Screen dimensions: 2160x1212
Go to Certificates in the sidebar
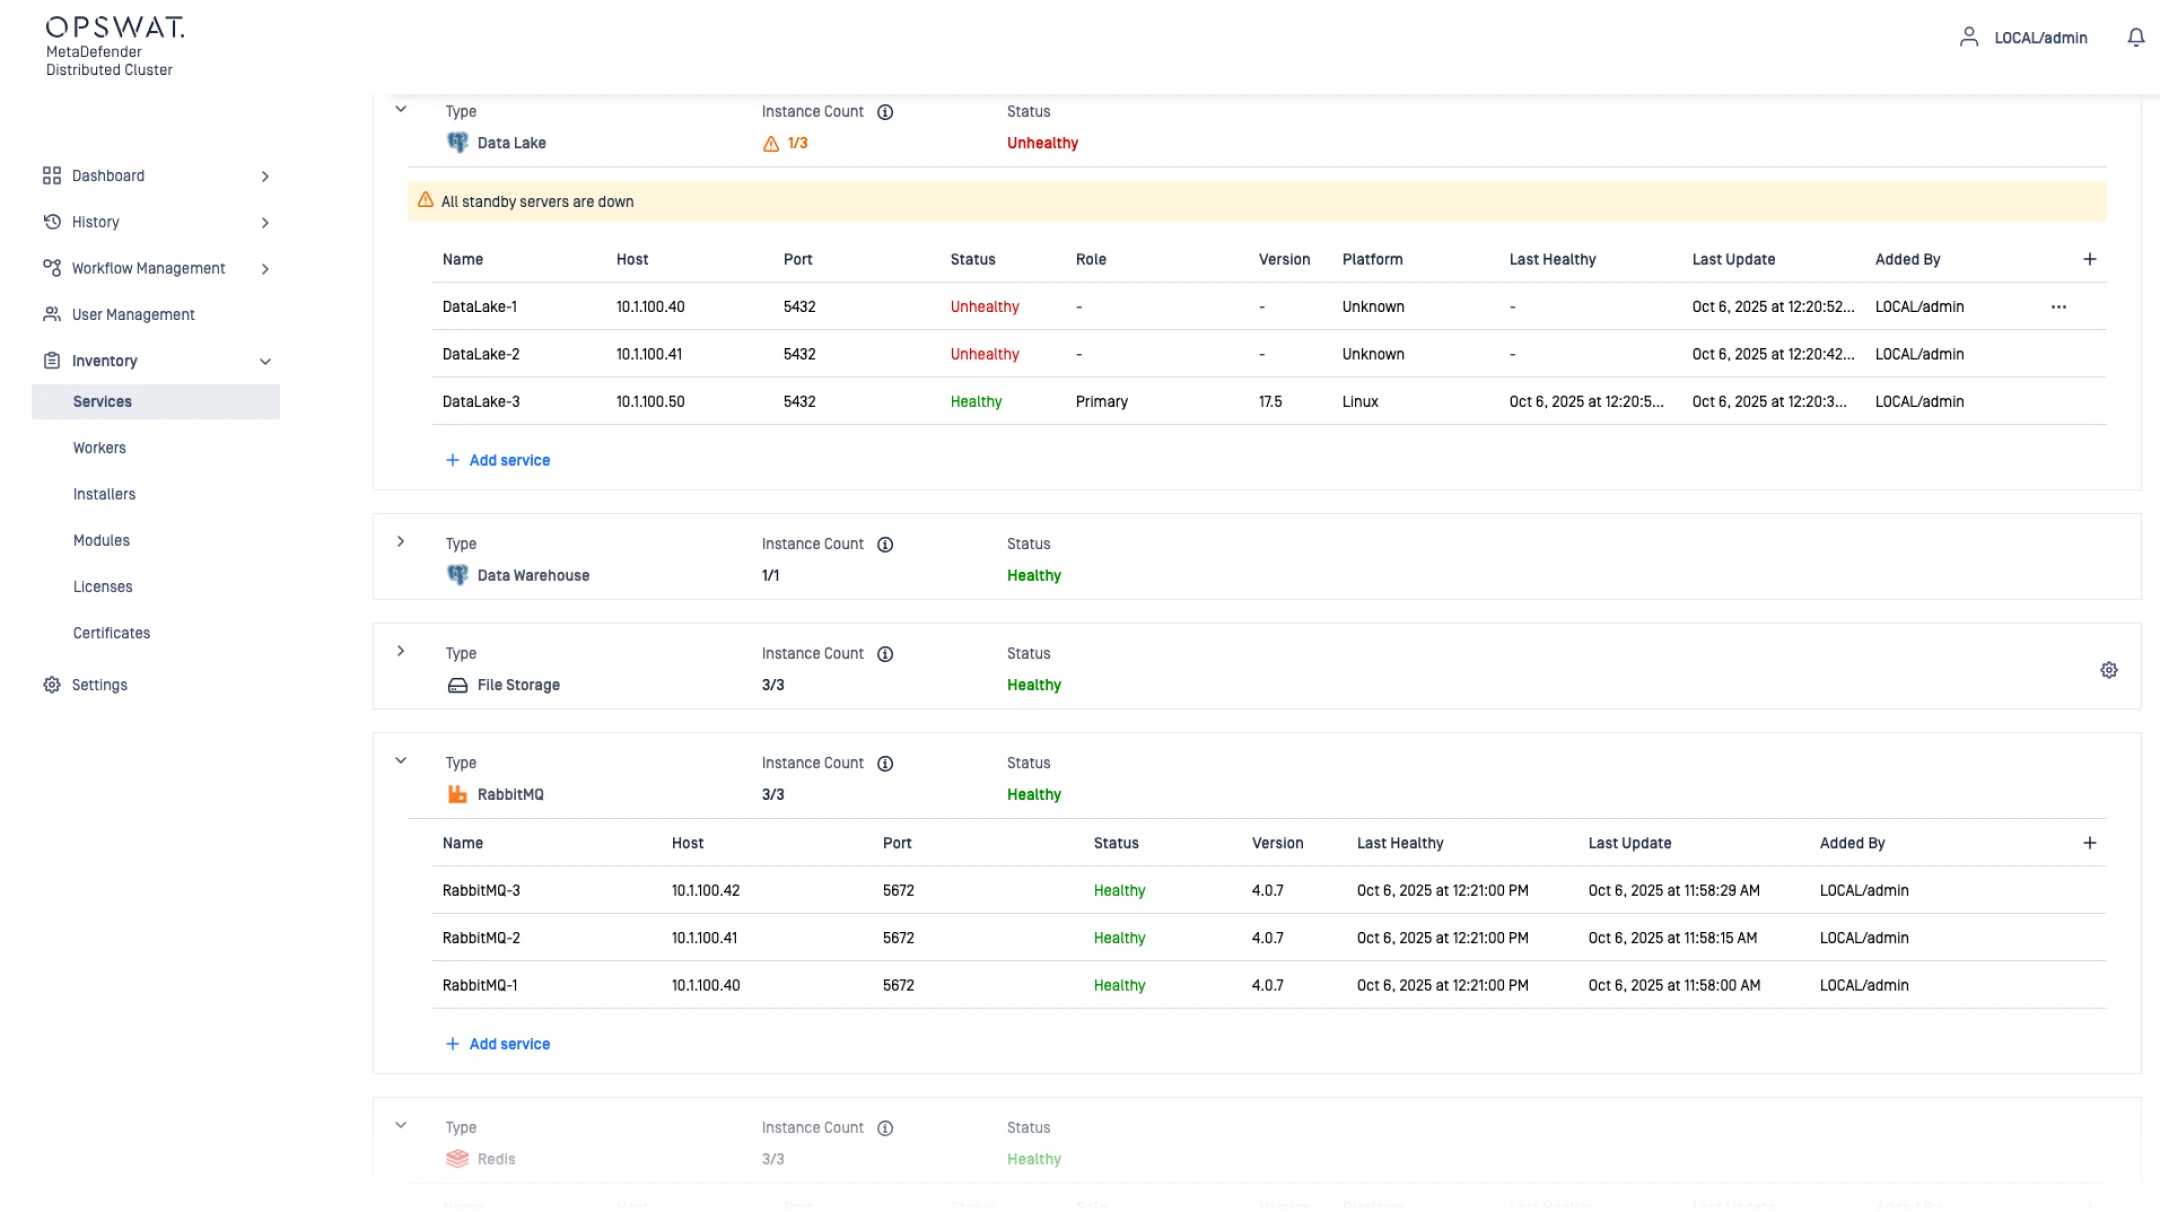(x=111, y=633)
